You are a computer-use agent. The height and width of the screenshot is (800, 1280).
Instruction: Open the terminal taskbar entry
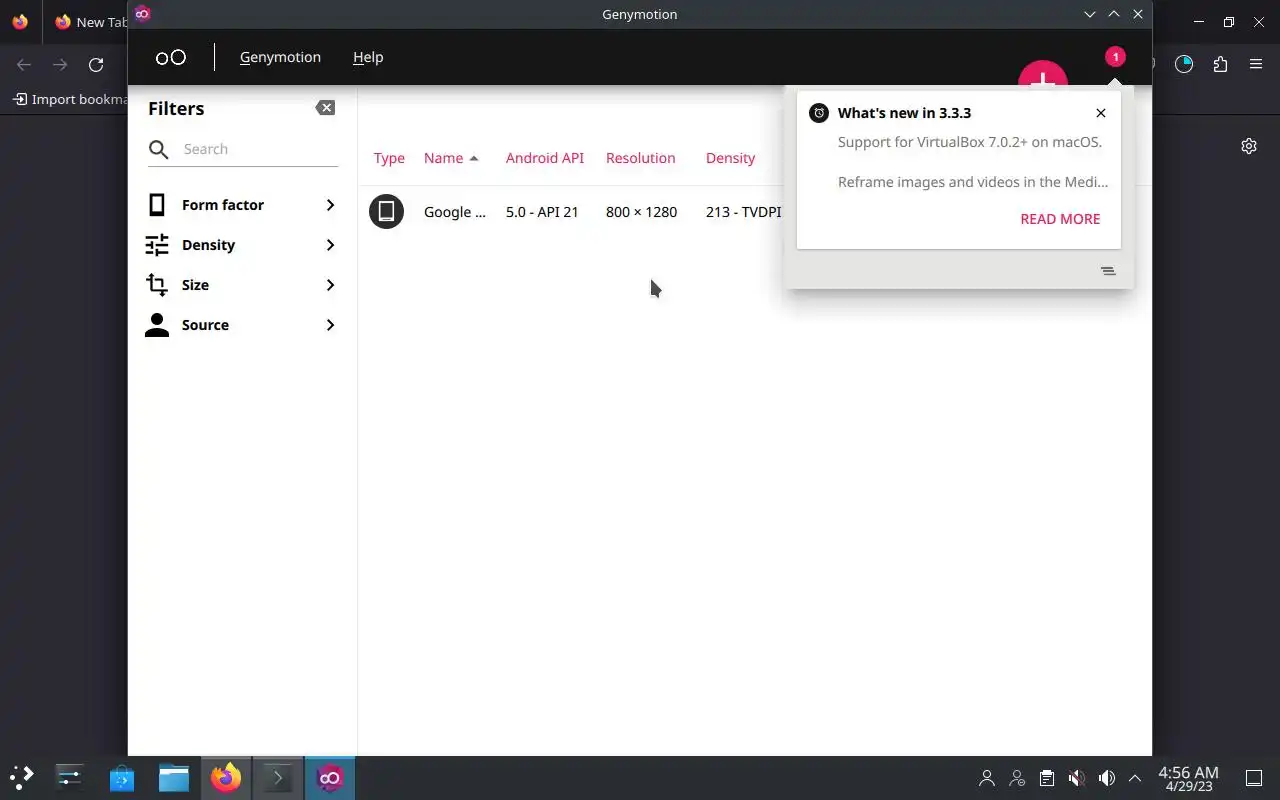click(278, 777)
